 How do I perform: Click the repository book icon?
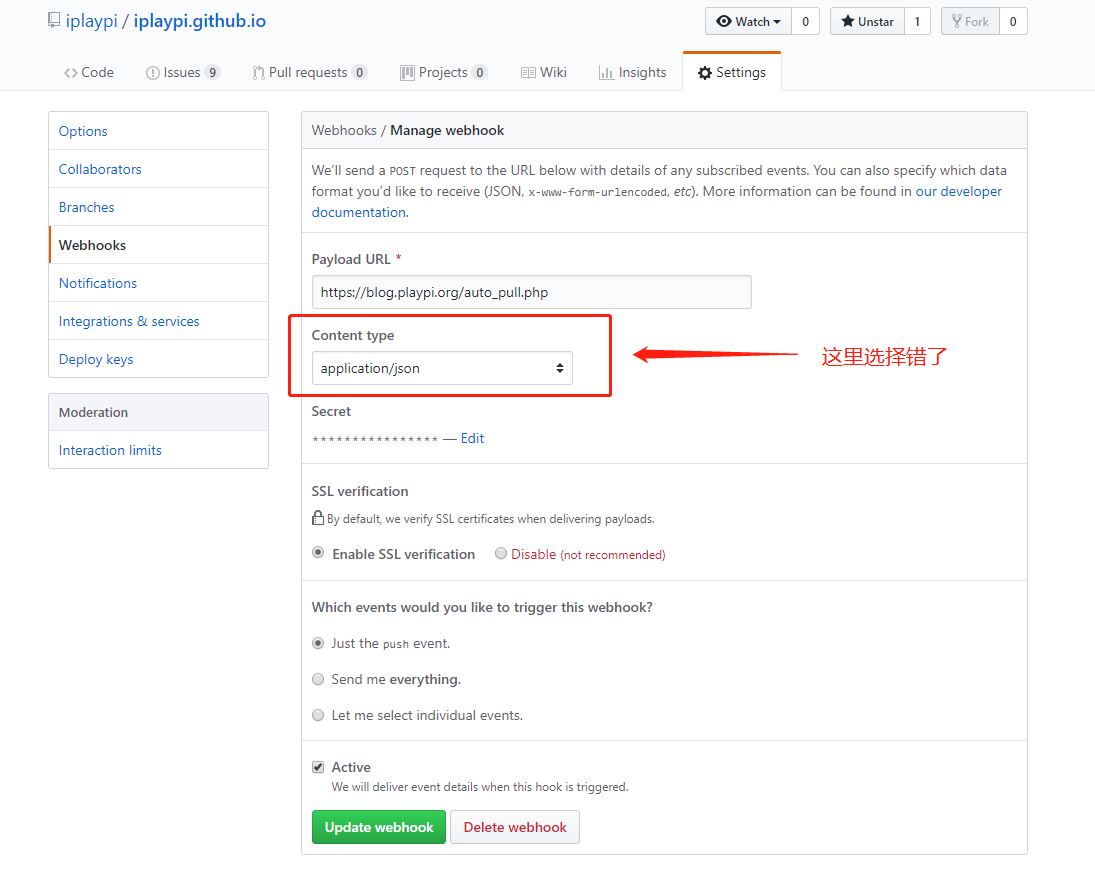pyautogui.click(x=54, y=21)
